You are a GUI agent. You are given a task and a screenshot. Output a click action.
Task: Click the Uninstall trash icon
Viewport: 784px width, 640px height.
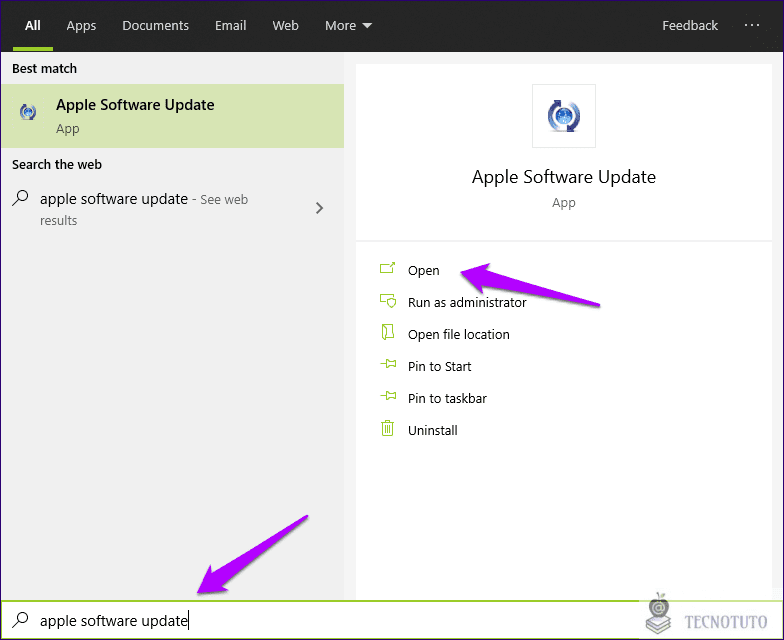click(388, 428)
